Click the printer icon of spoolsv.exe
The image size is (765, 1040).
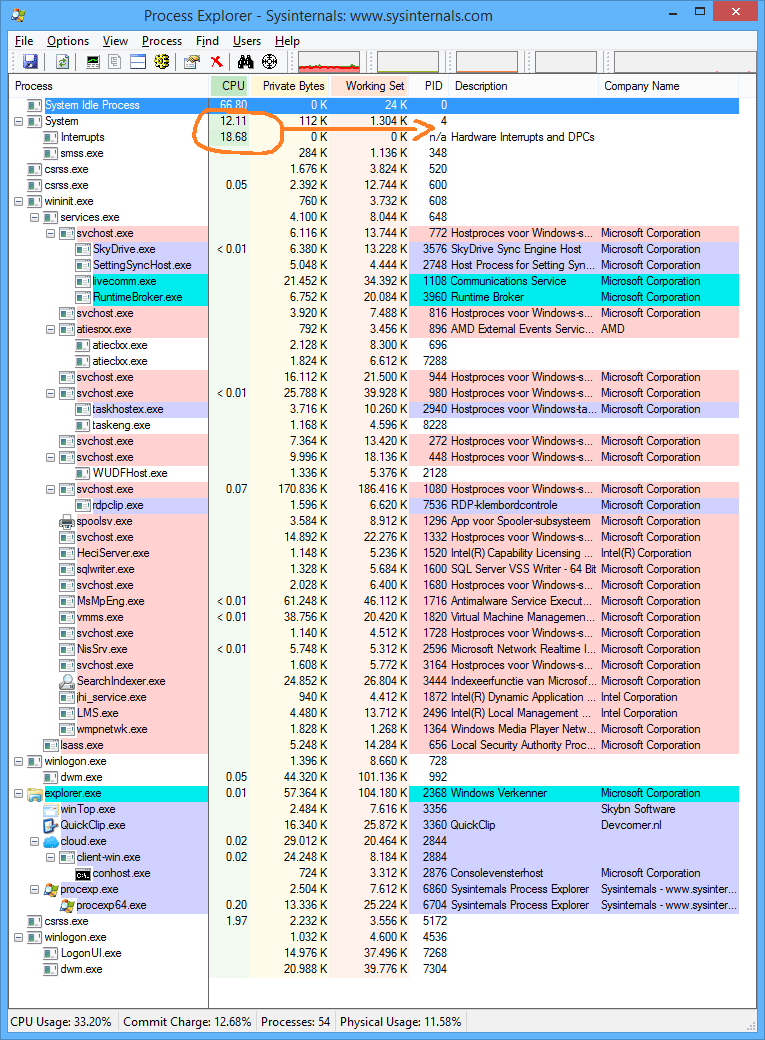click(x=66, y=521)
